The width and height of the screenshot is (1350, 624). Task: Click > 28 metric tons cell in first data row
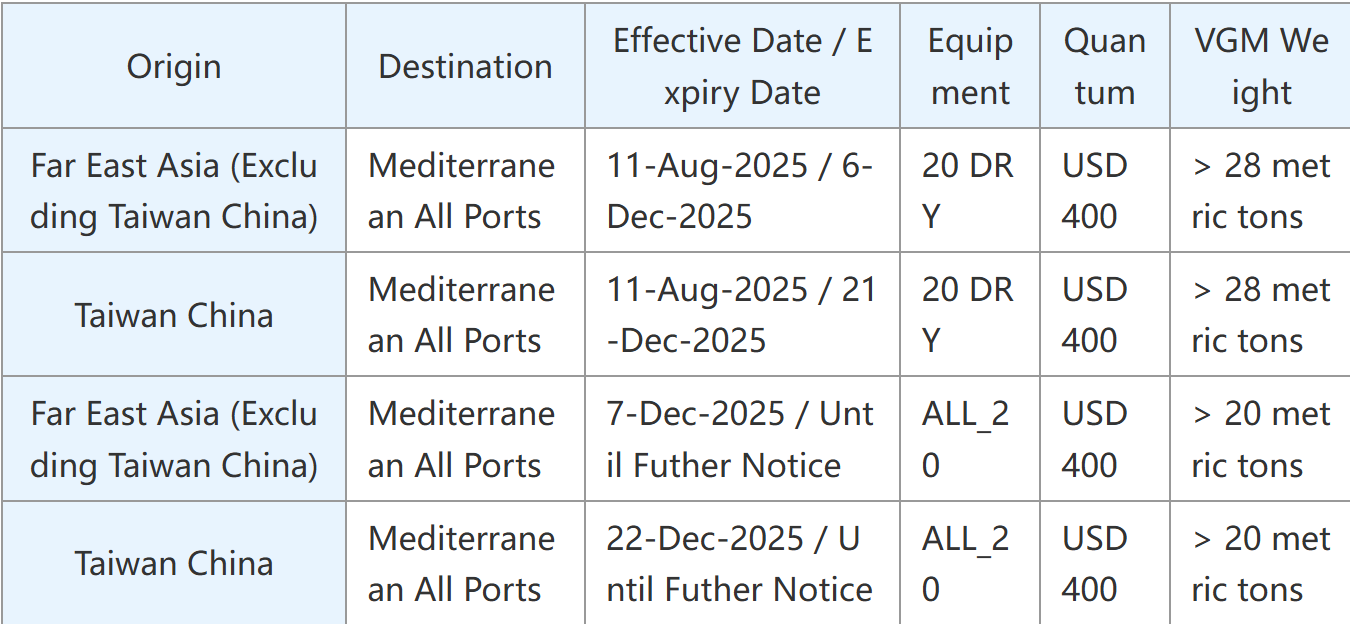(x=1260, y=191)
